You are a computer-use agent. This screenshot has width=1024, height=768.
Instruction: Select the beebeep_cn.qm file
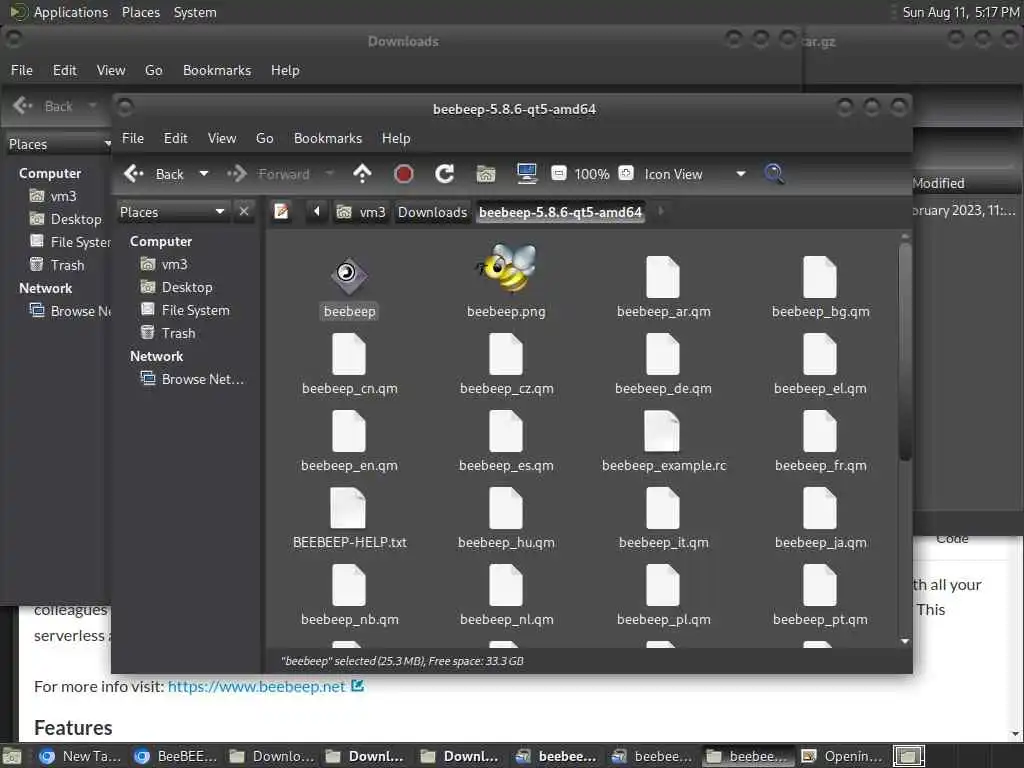[349, 363]
